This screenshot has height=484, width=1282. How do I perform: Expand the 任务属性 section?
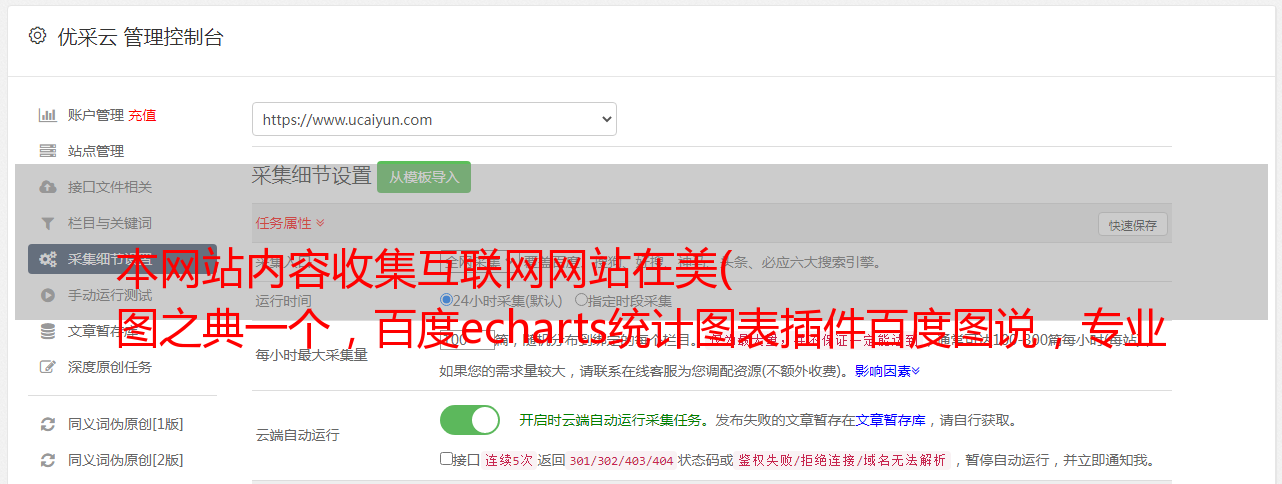[x=290, y=223]
